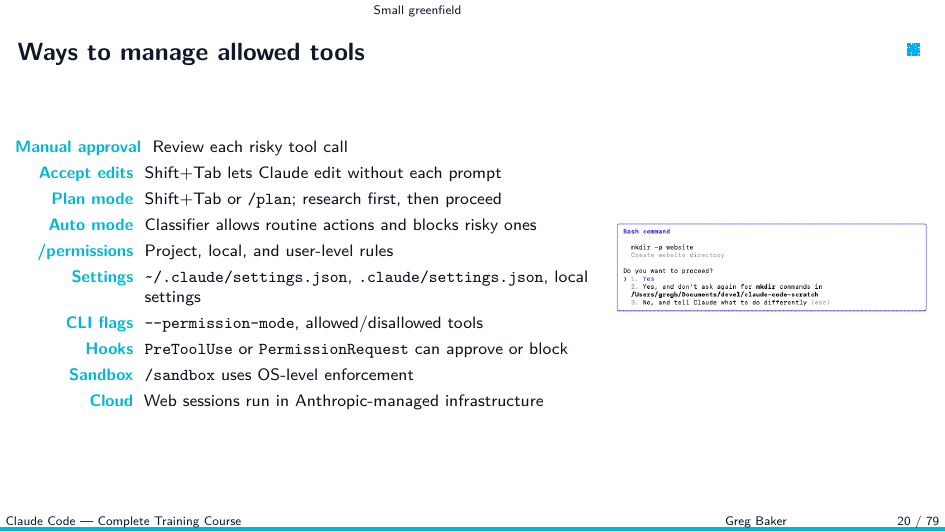Select the 'Settings' term
The image size is (945, 532).
[102, 277]
